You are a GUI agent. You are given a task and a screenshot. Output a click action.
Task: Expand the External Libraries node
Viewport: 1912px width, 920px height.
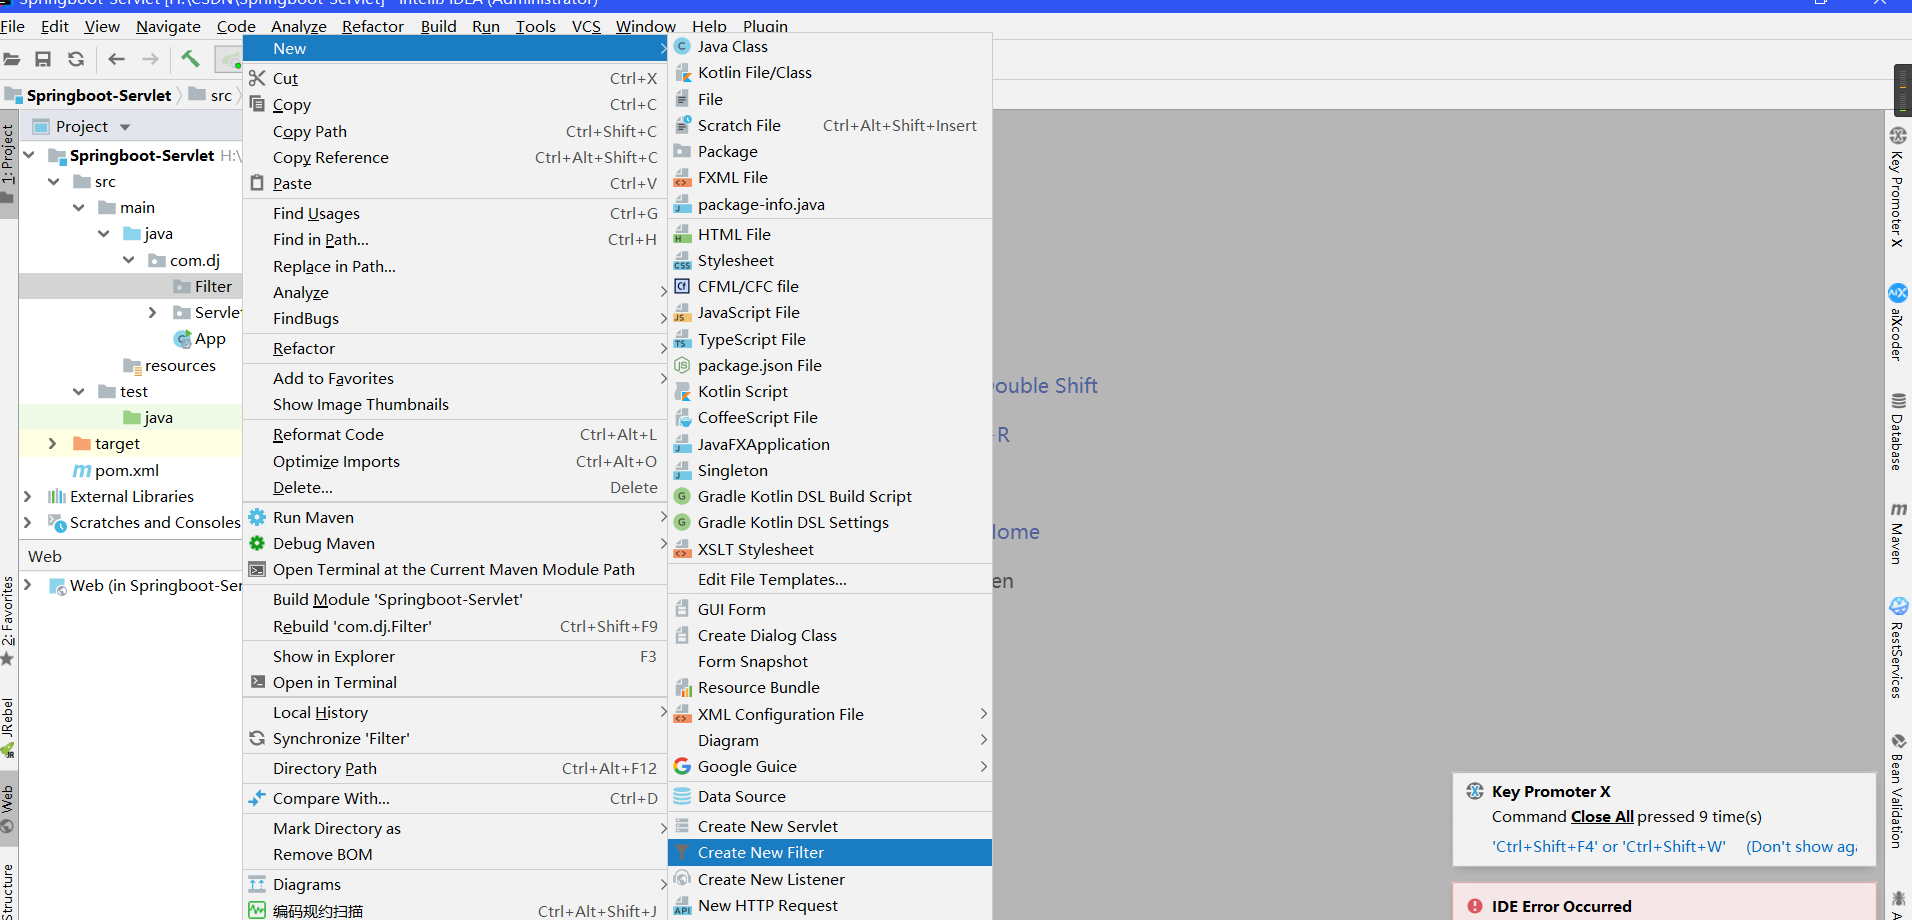click(x=28, y=496)
